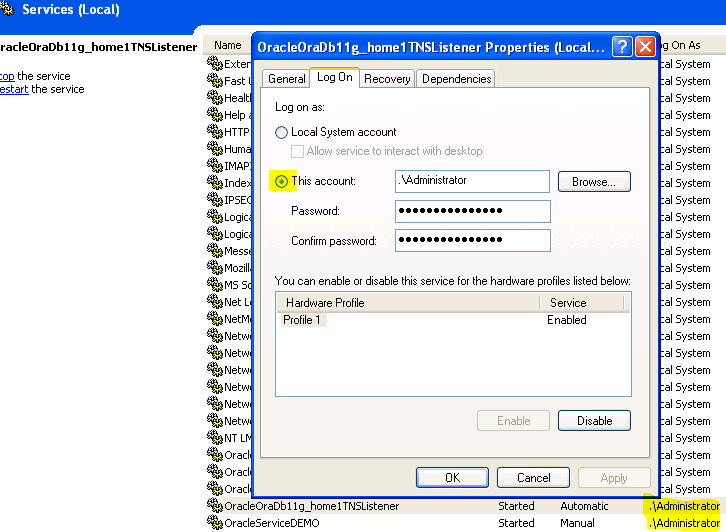
Task: Click the Service column header in profiles list
Action: coord(582,303)
